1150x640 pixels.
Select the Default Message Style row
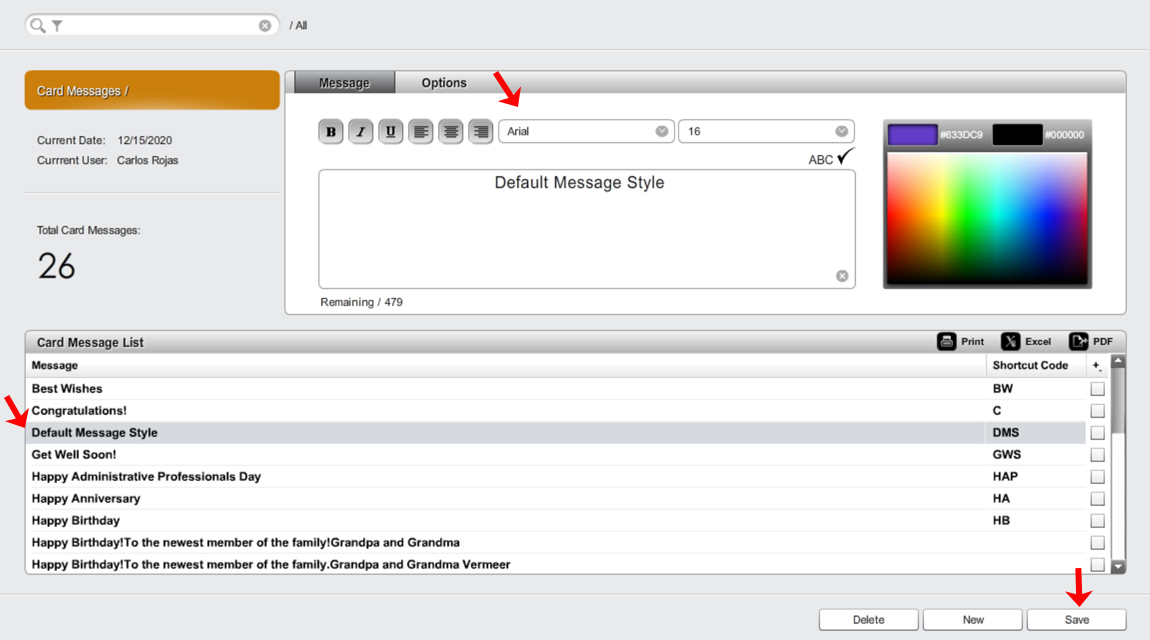point(556,433)
